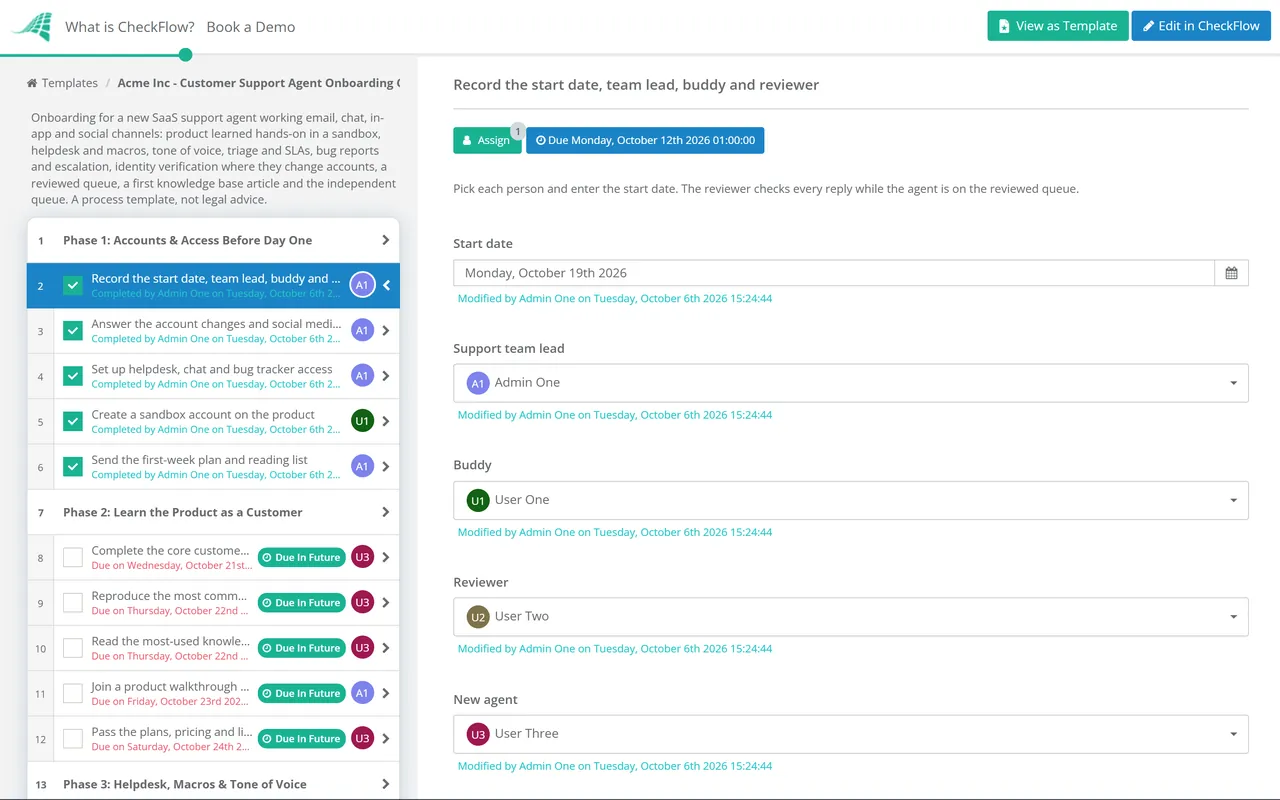Click the Start date input field
Screen dimensions: 1280x800
834,273
